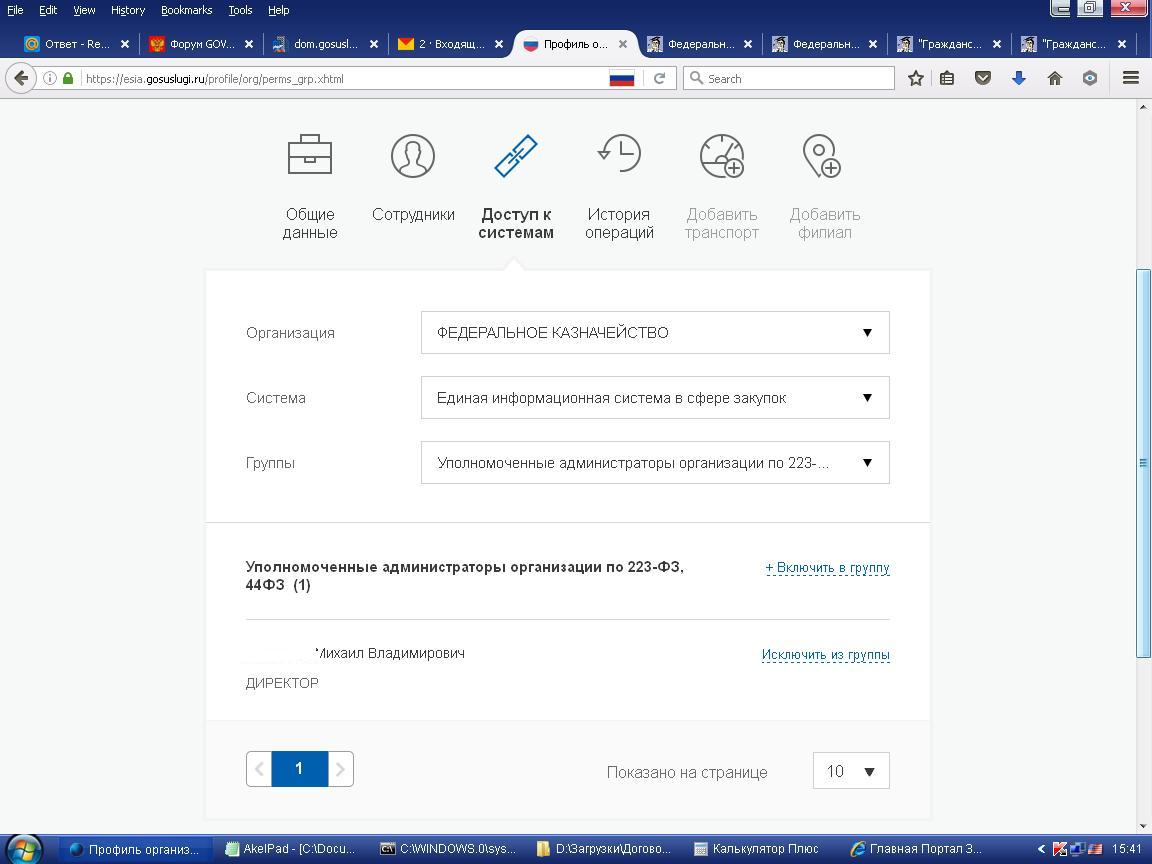Screen dimensions: 1152x864
Task: Reload the page with refresh button
Action: coord(659,78)
